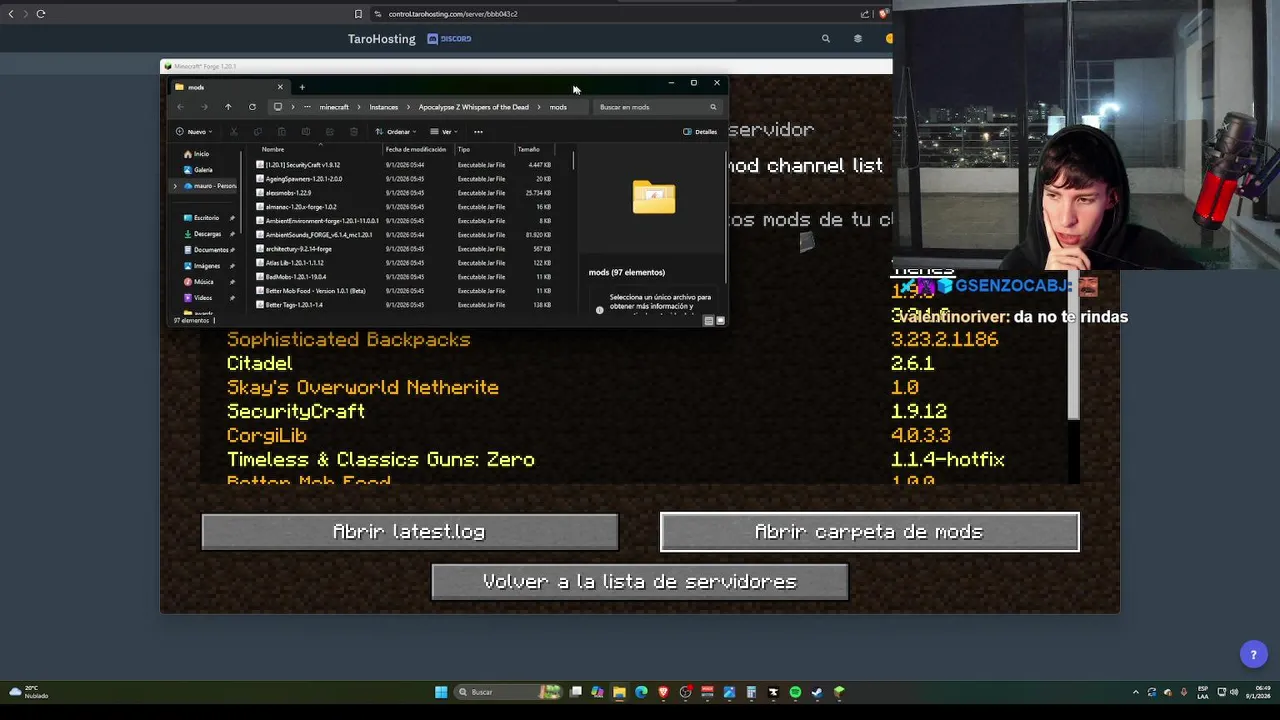Expand the mauro - Personal tree node
This screenshot has width=1280, height=720.
pos(176,186)
